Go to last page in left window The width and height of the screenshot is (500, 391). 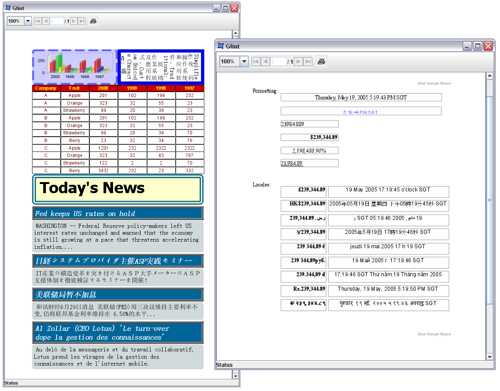tap(82, 21)
